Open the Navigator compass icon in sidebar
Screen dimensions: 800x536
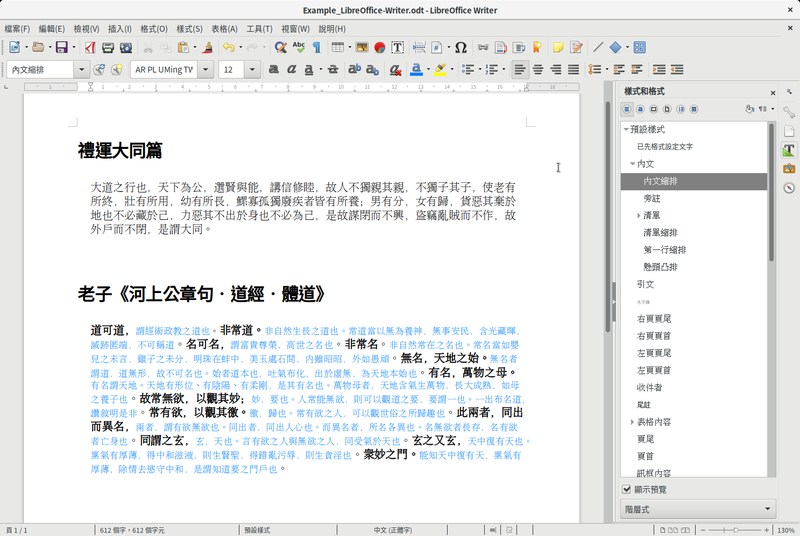[x=789, y=188]
